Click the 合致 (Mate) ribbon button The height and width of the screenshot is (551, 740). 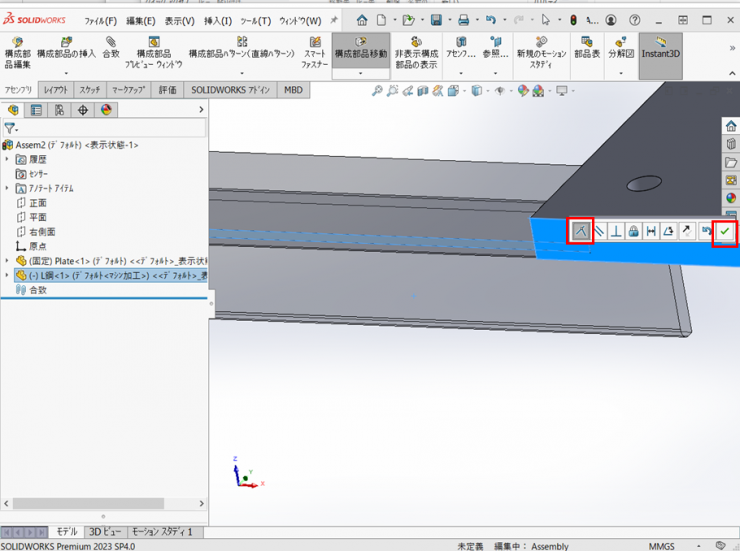click(111, 48)
